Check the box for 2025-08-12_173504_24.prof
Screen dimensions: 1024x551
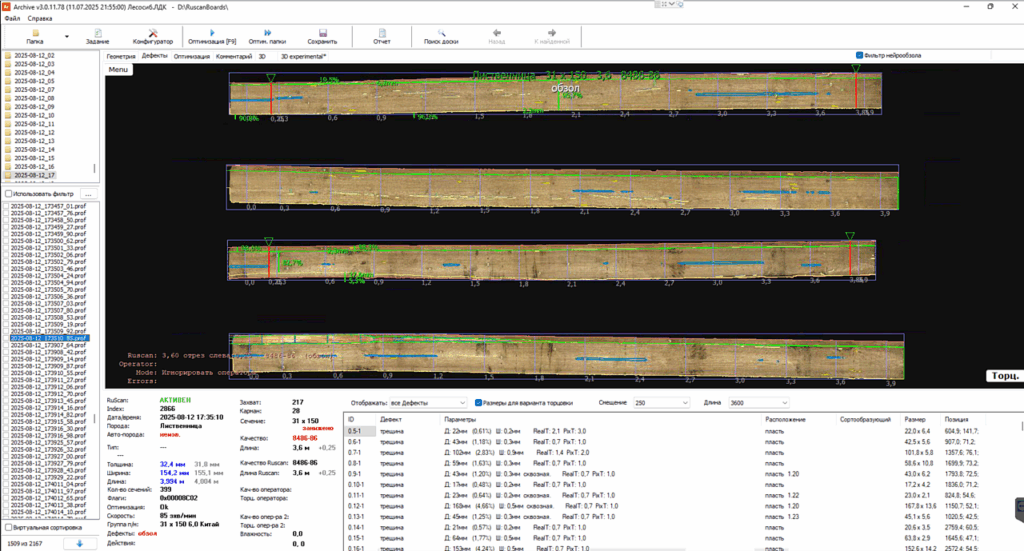point(7,276)
